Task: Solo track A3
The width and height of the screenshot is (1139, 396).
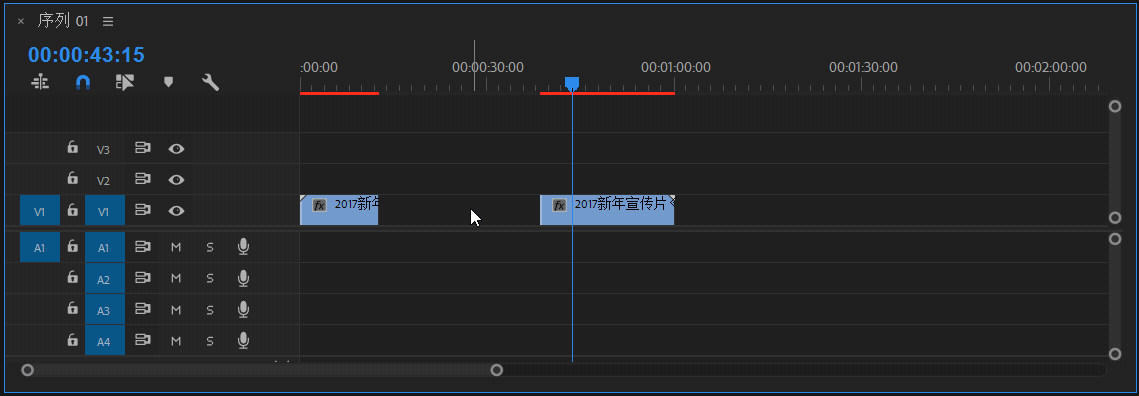Action: 210,310
